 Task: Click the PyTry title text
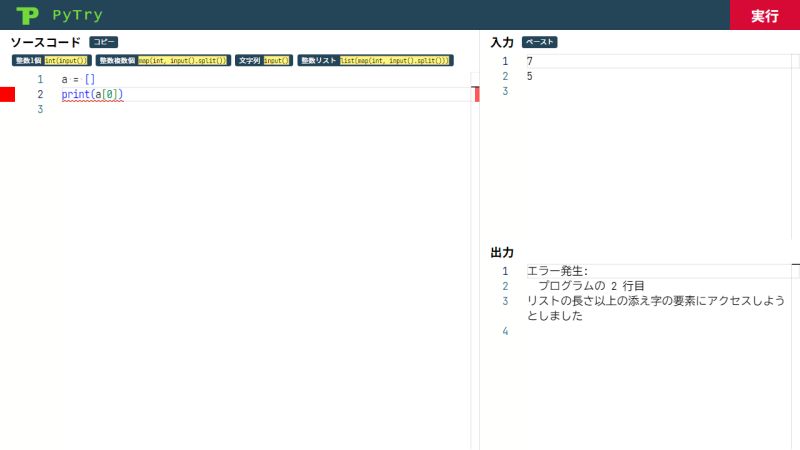click(77, 15)
